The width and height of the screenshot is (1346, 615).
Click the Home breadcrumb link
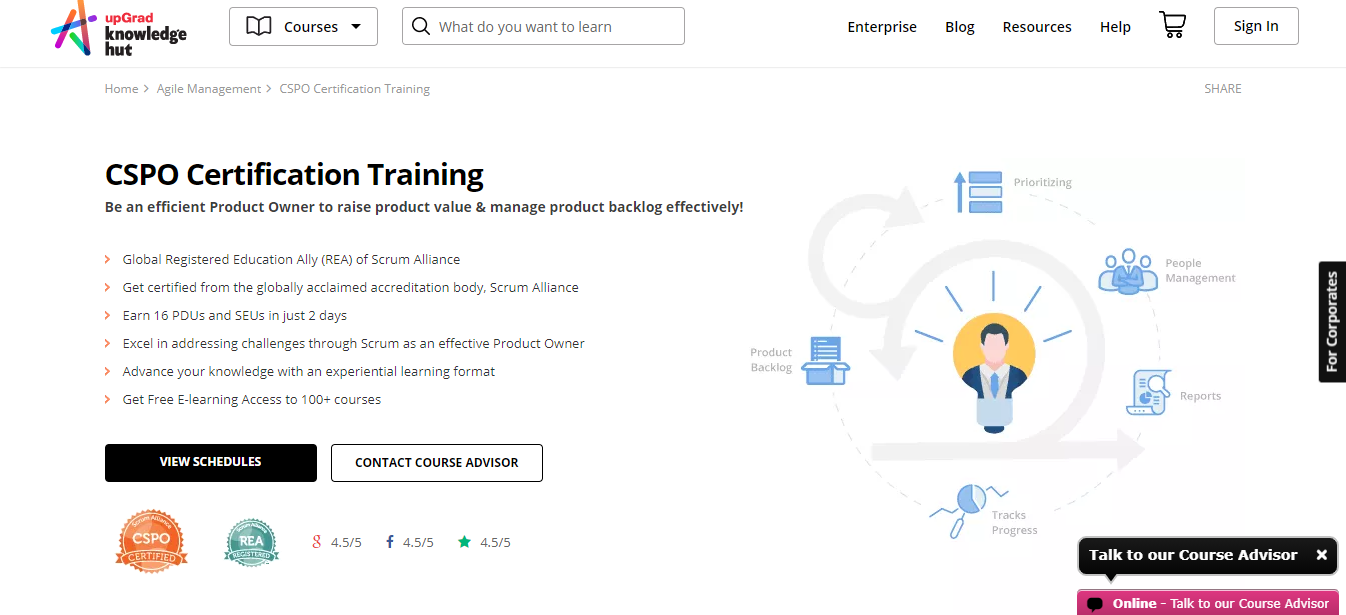coord(122,89)
